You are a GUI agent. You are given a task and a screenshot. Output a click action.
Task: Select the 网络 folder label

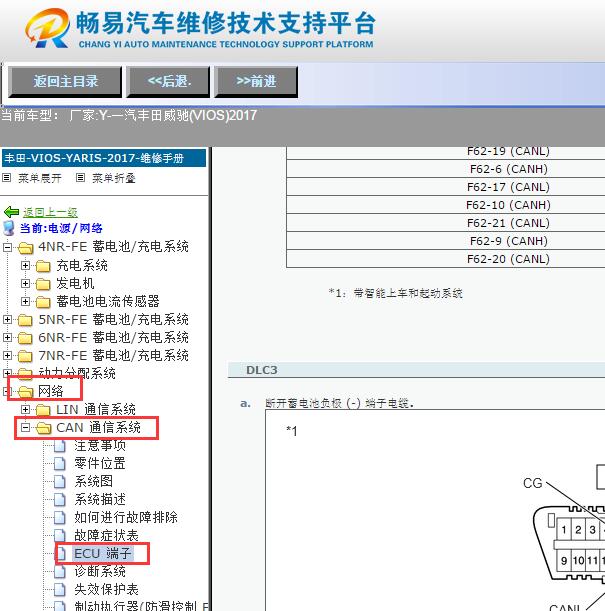click(51, 391)
